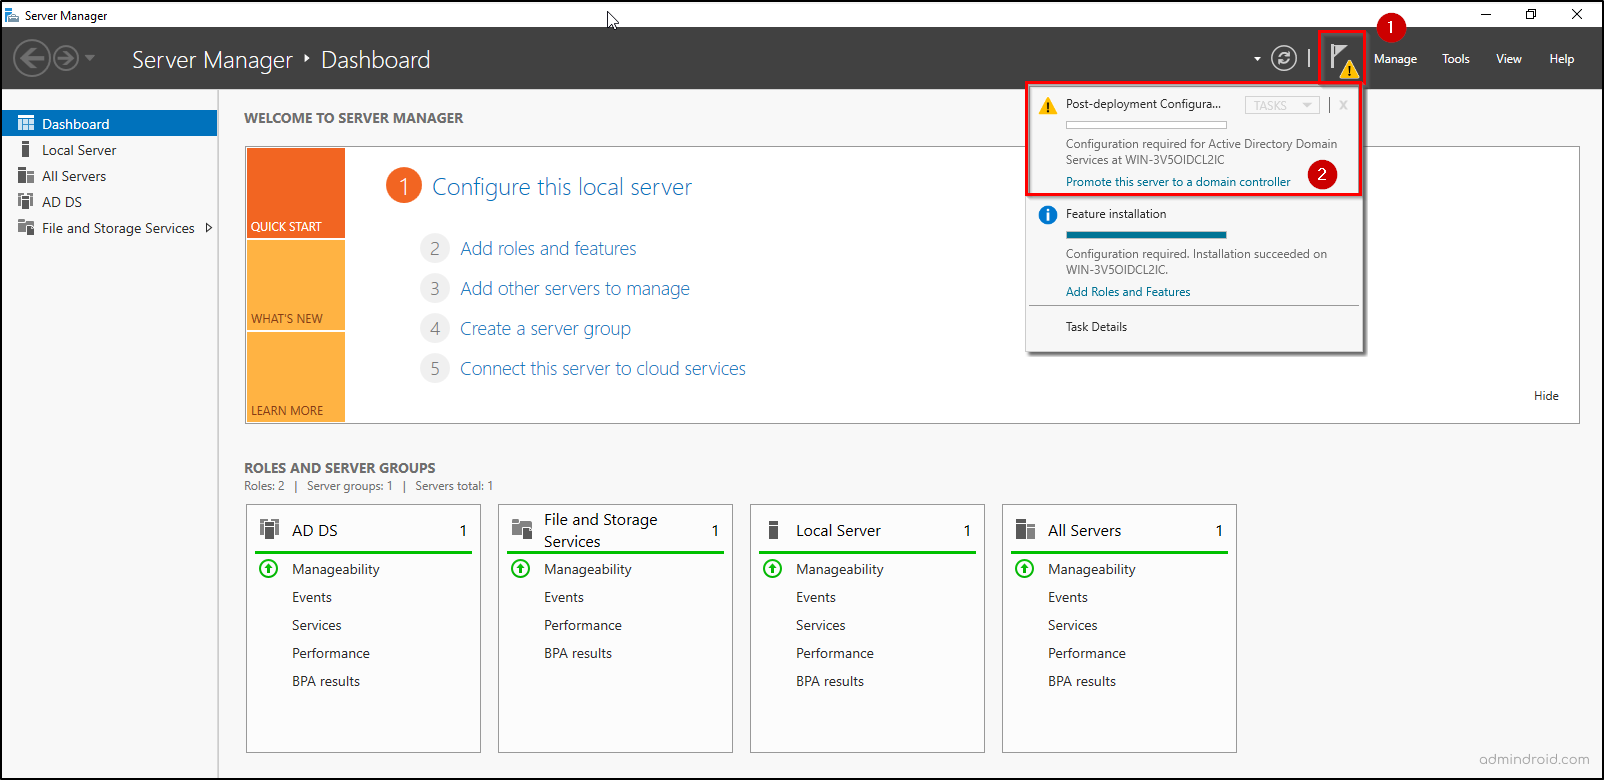1604x780 pixels.
Task: Click Add roles and features quick start link
Action: [x=548, y=248]
